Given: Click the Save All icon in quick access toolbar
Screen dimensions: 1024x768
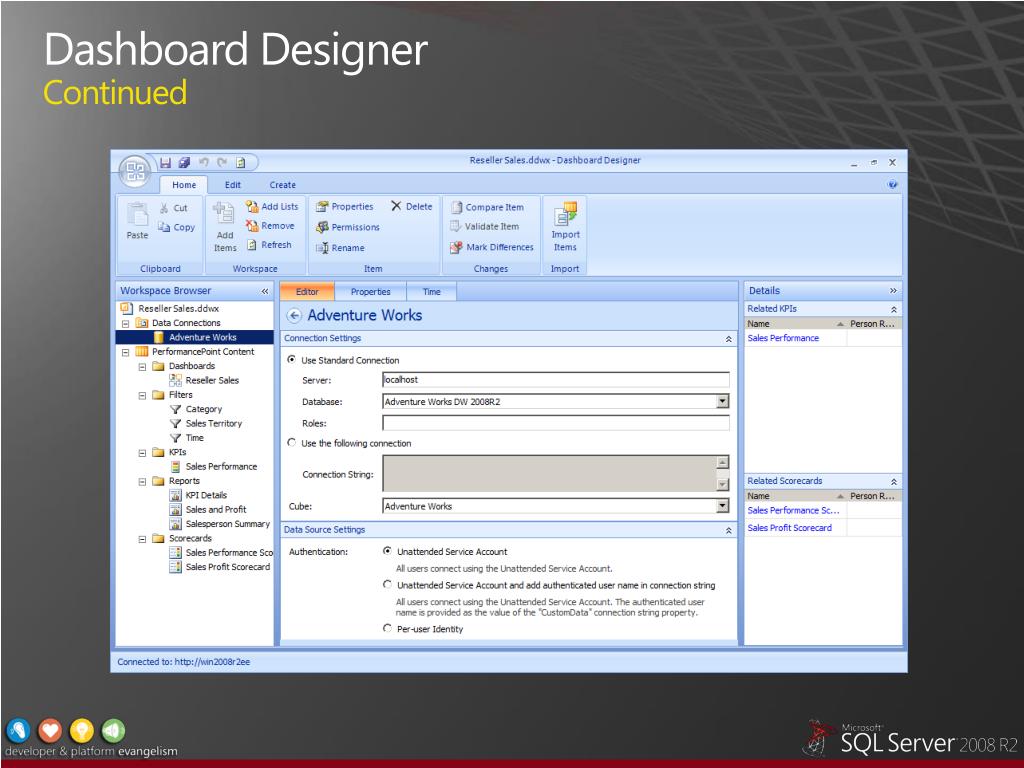Looking at the screenshot, I should point(184,162).
